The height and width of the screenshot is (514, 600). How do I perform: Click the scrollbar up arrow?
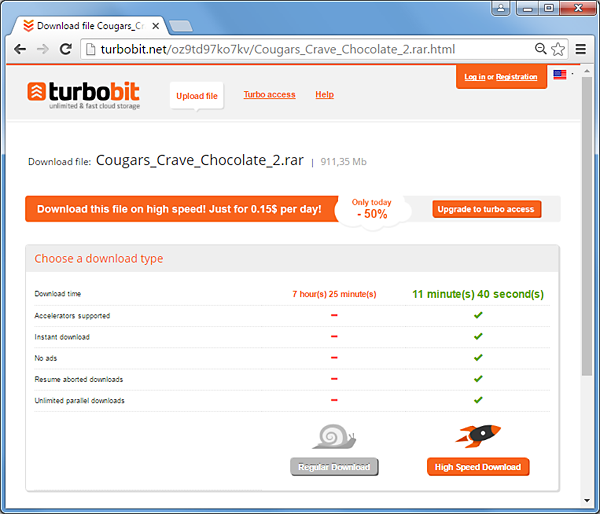click(x=587, y=71)
